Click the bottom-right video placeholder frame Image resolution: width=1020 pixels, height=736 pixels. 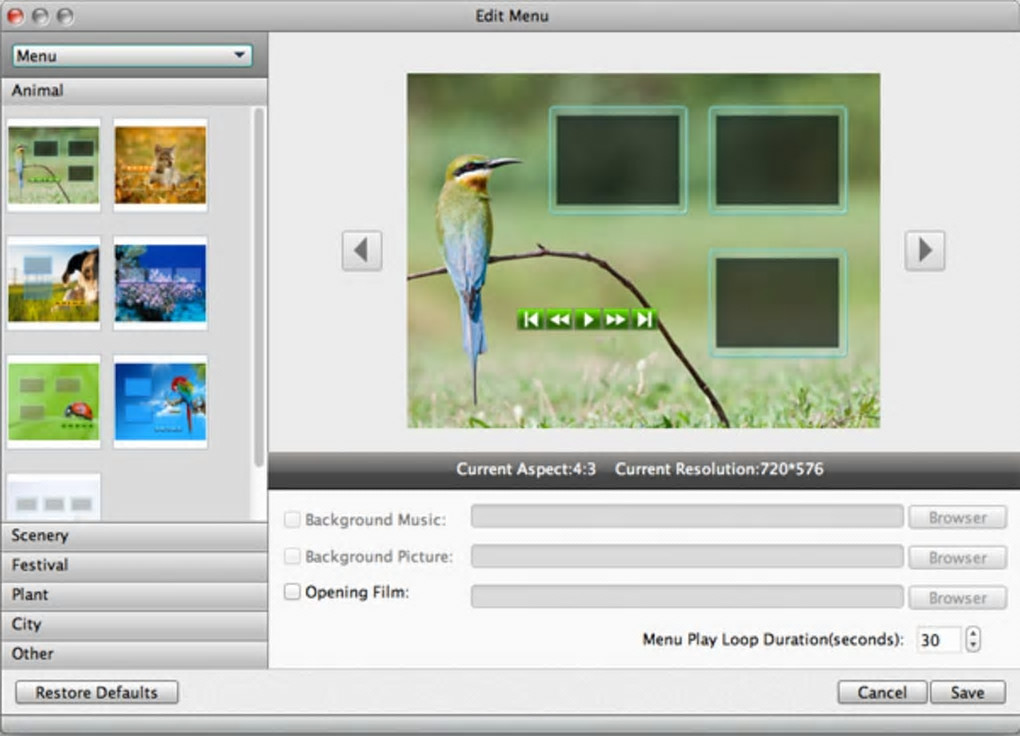click(x=777, y=303)
